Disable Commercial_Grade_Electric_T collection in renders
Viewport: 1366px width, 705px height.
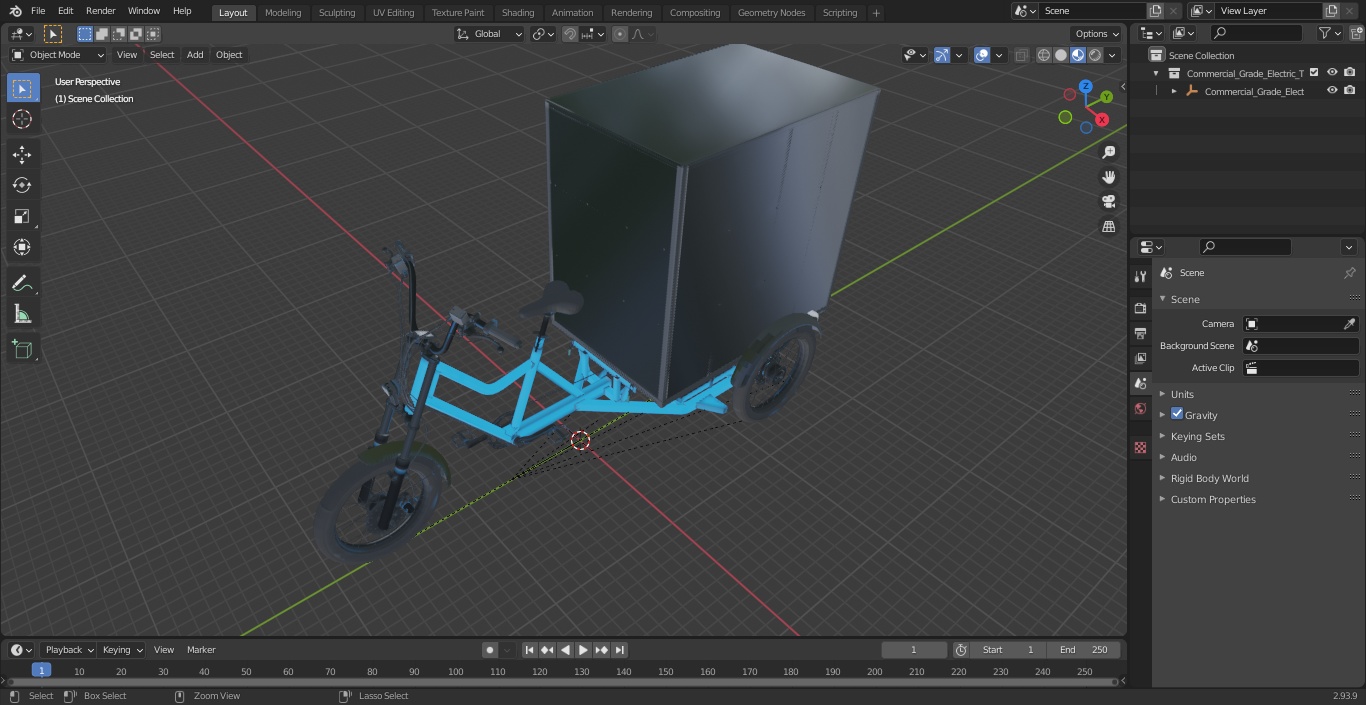(1350, 72)
